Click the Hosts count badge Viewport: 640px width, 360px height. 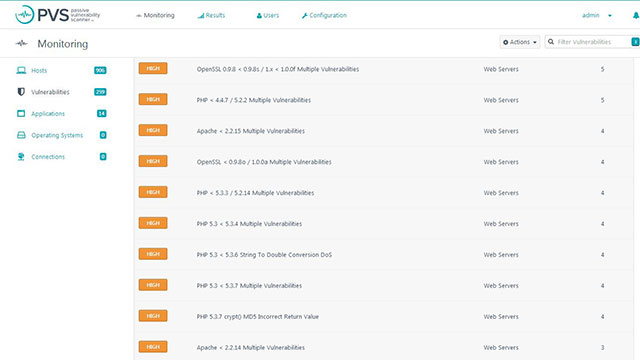(100, 70)
